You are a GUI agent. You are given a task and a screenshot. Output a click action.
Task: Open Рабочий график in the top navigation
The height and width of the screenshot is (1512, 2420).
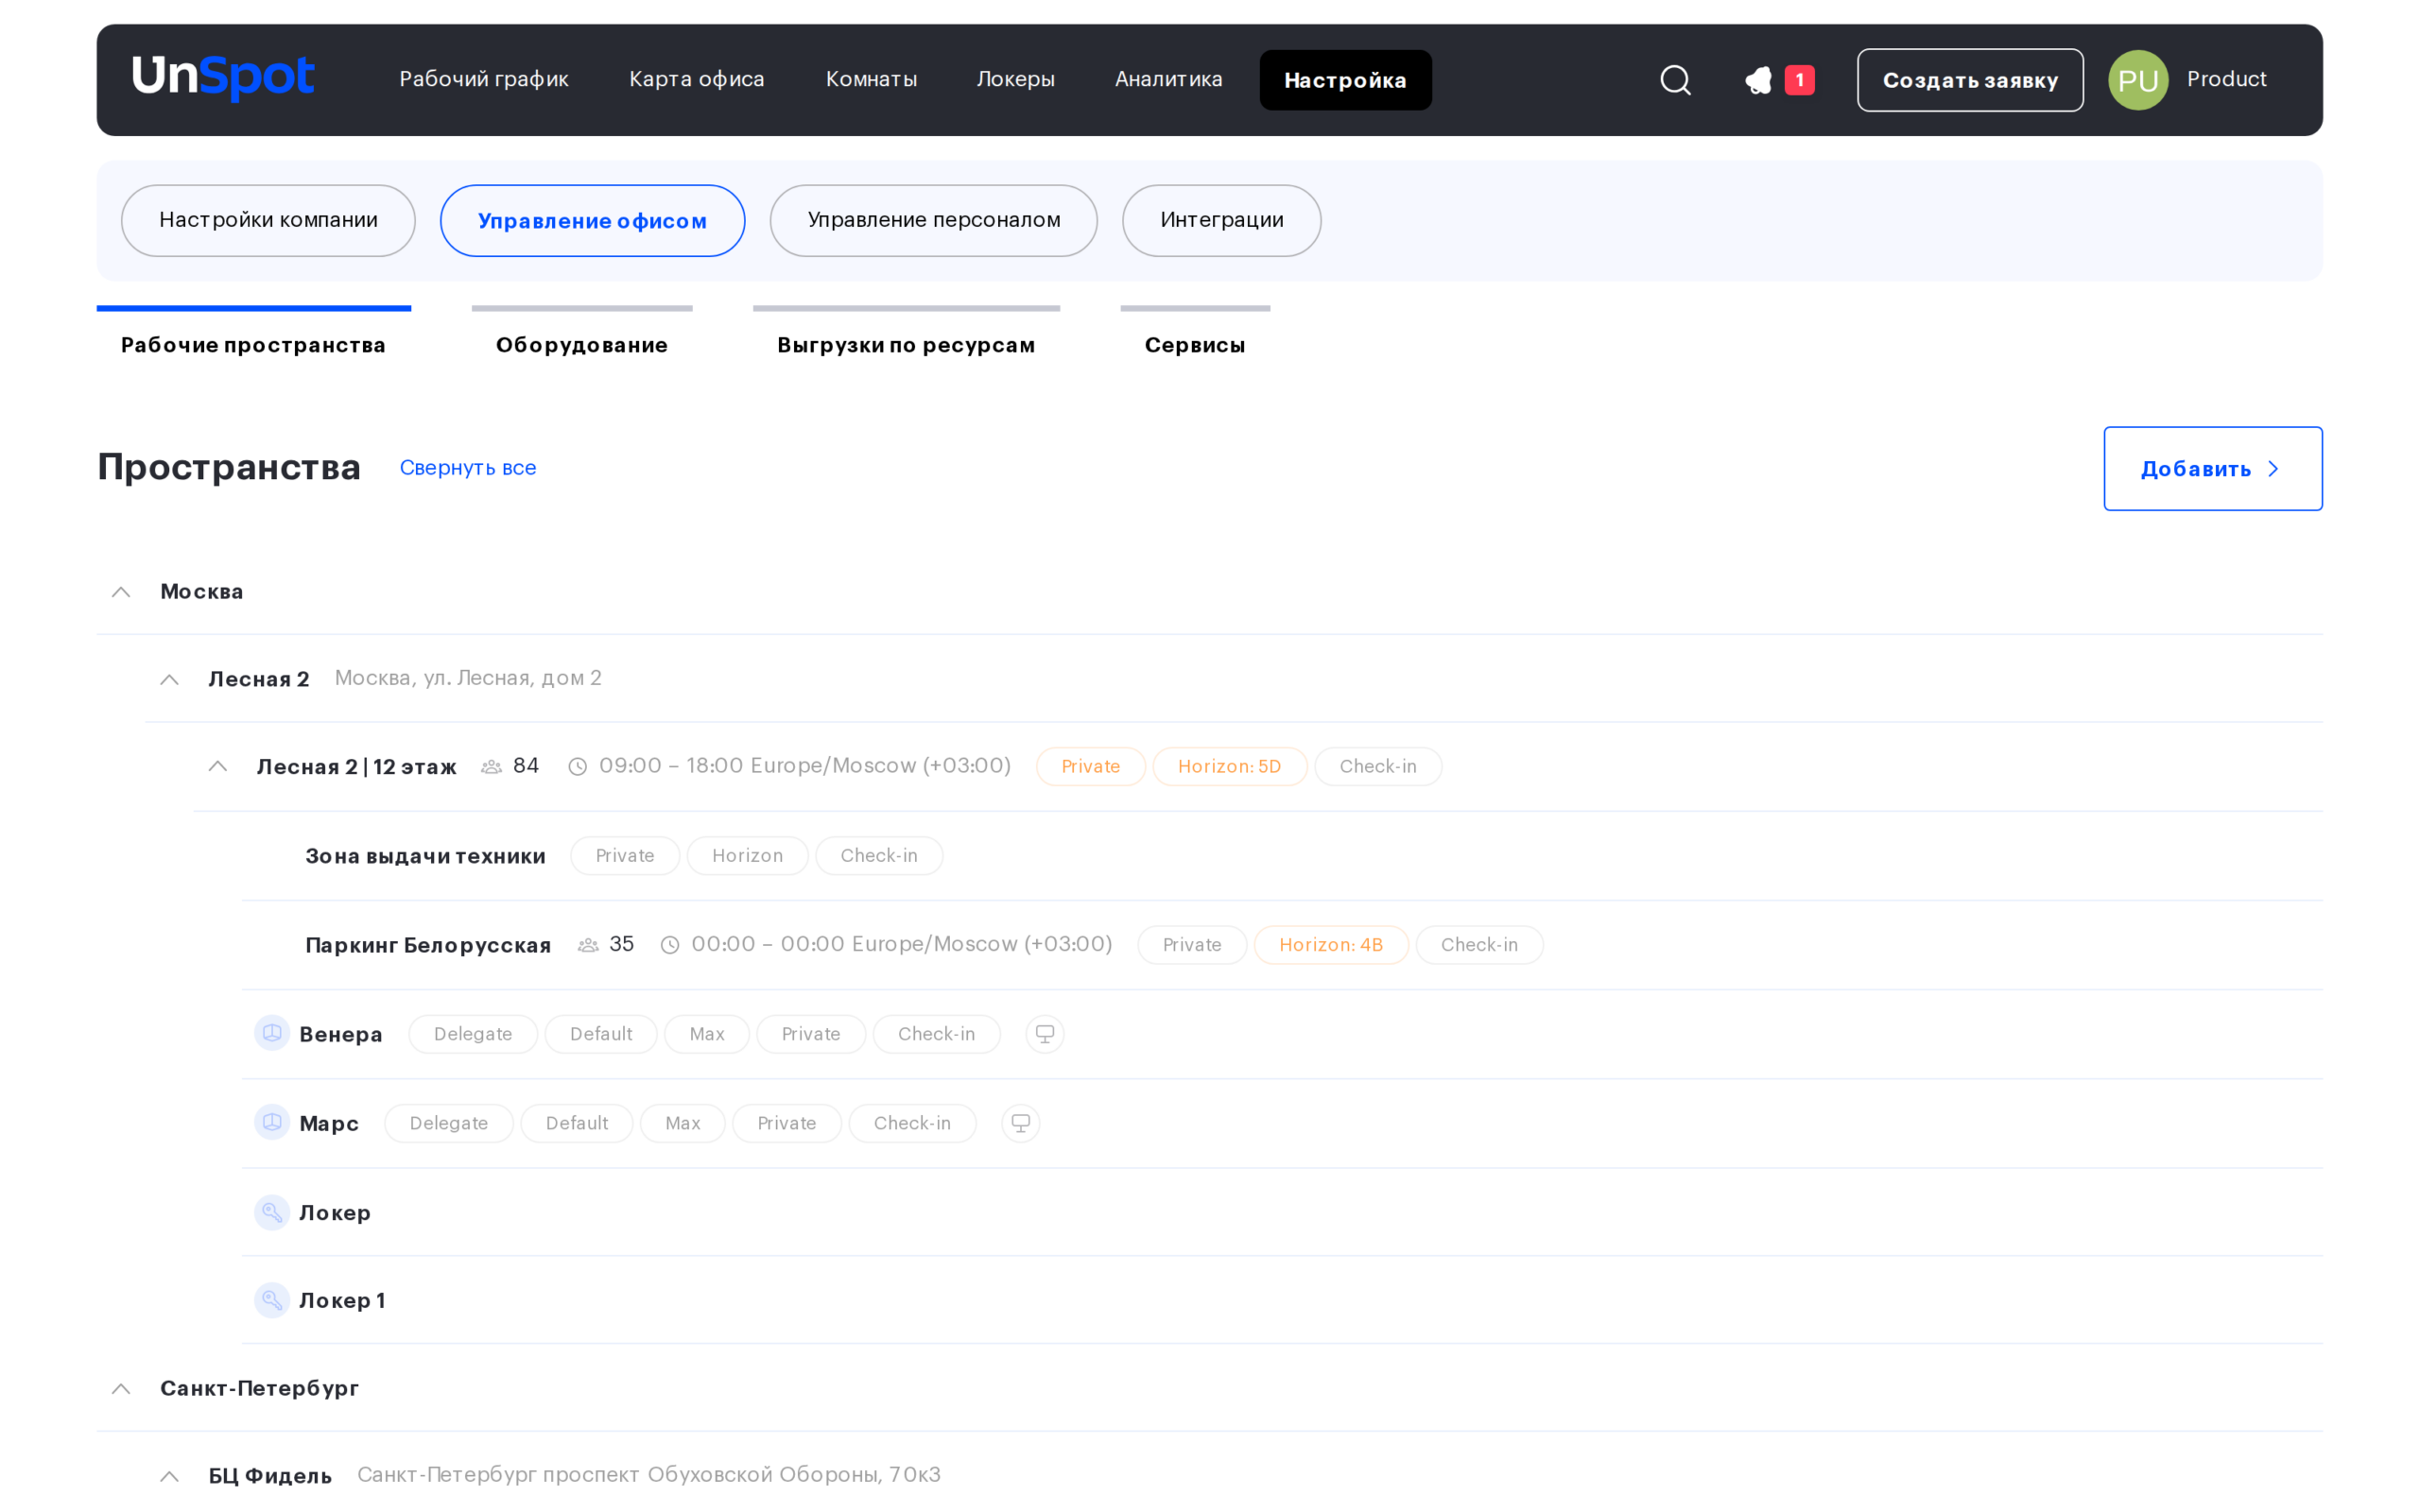[484, 79]
